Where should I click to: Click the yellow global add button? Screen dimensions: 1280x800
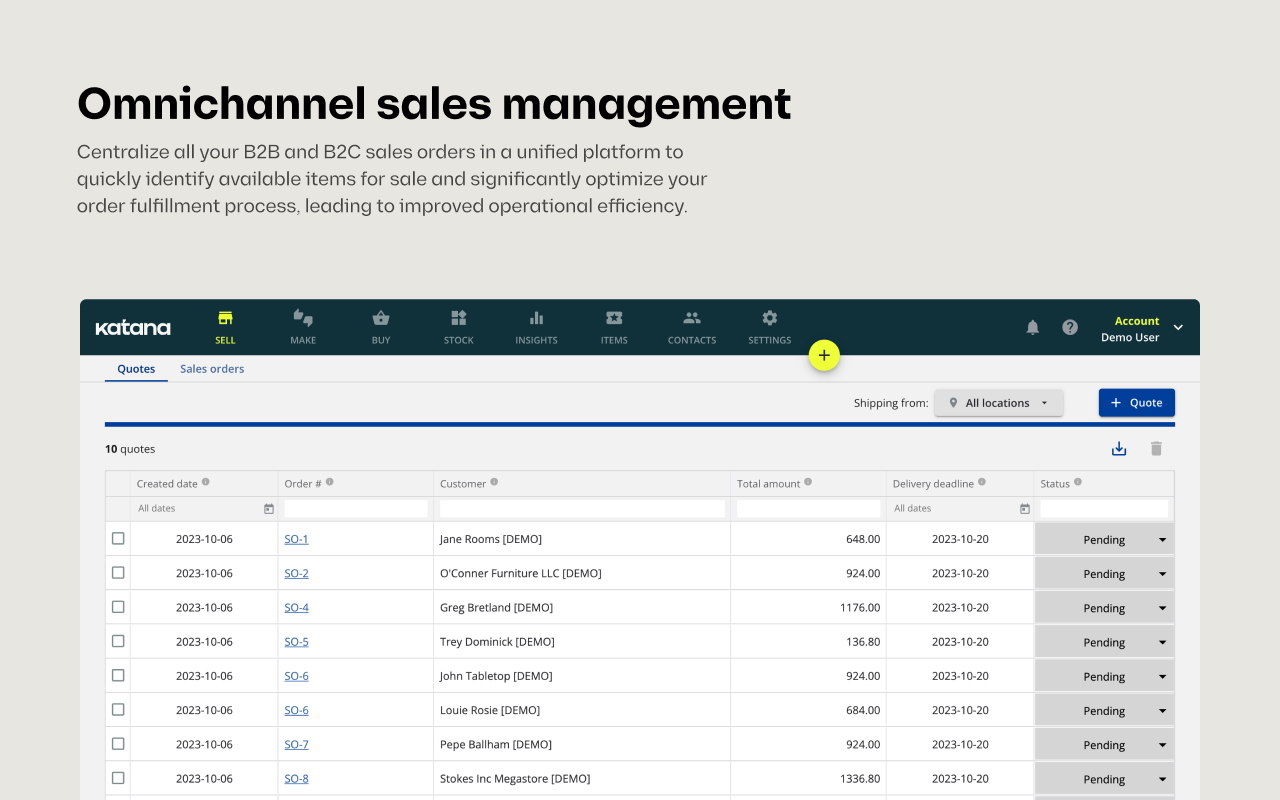(824, 355)
